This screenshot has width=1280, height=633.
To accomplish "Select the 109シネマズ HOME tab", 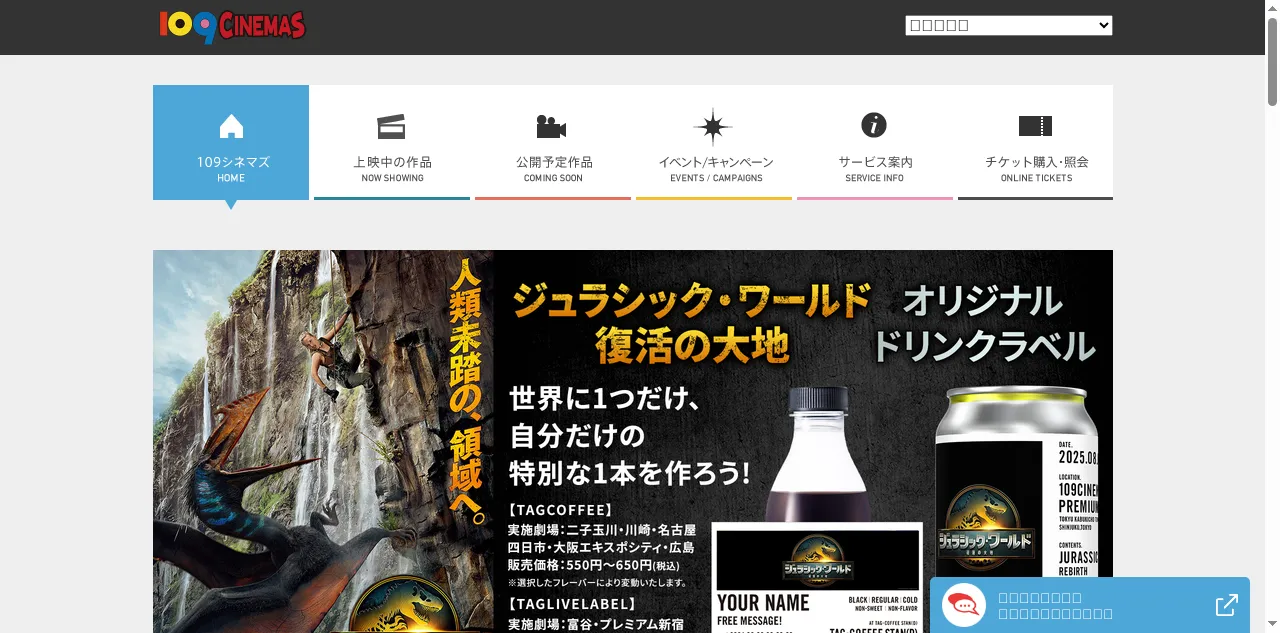I will (x=231, y=142).
